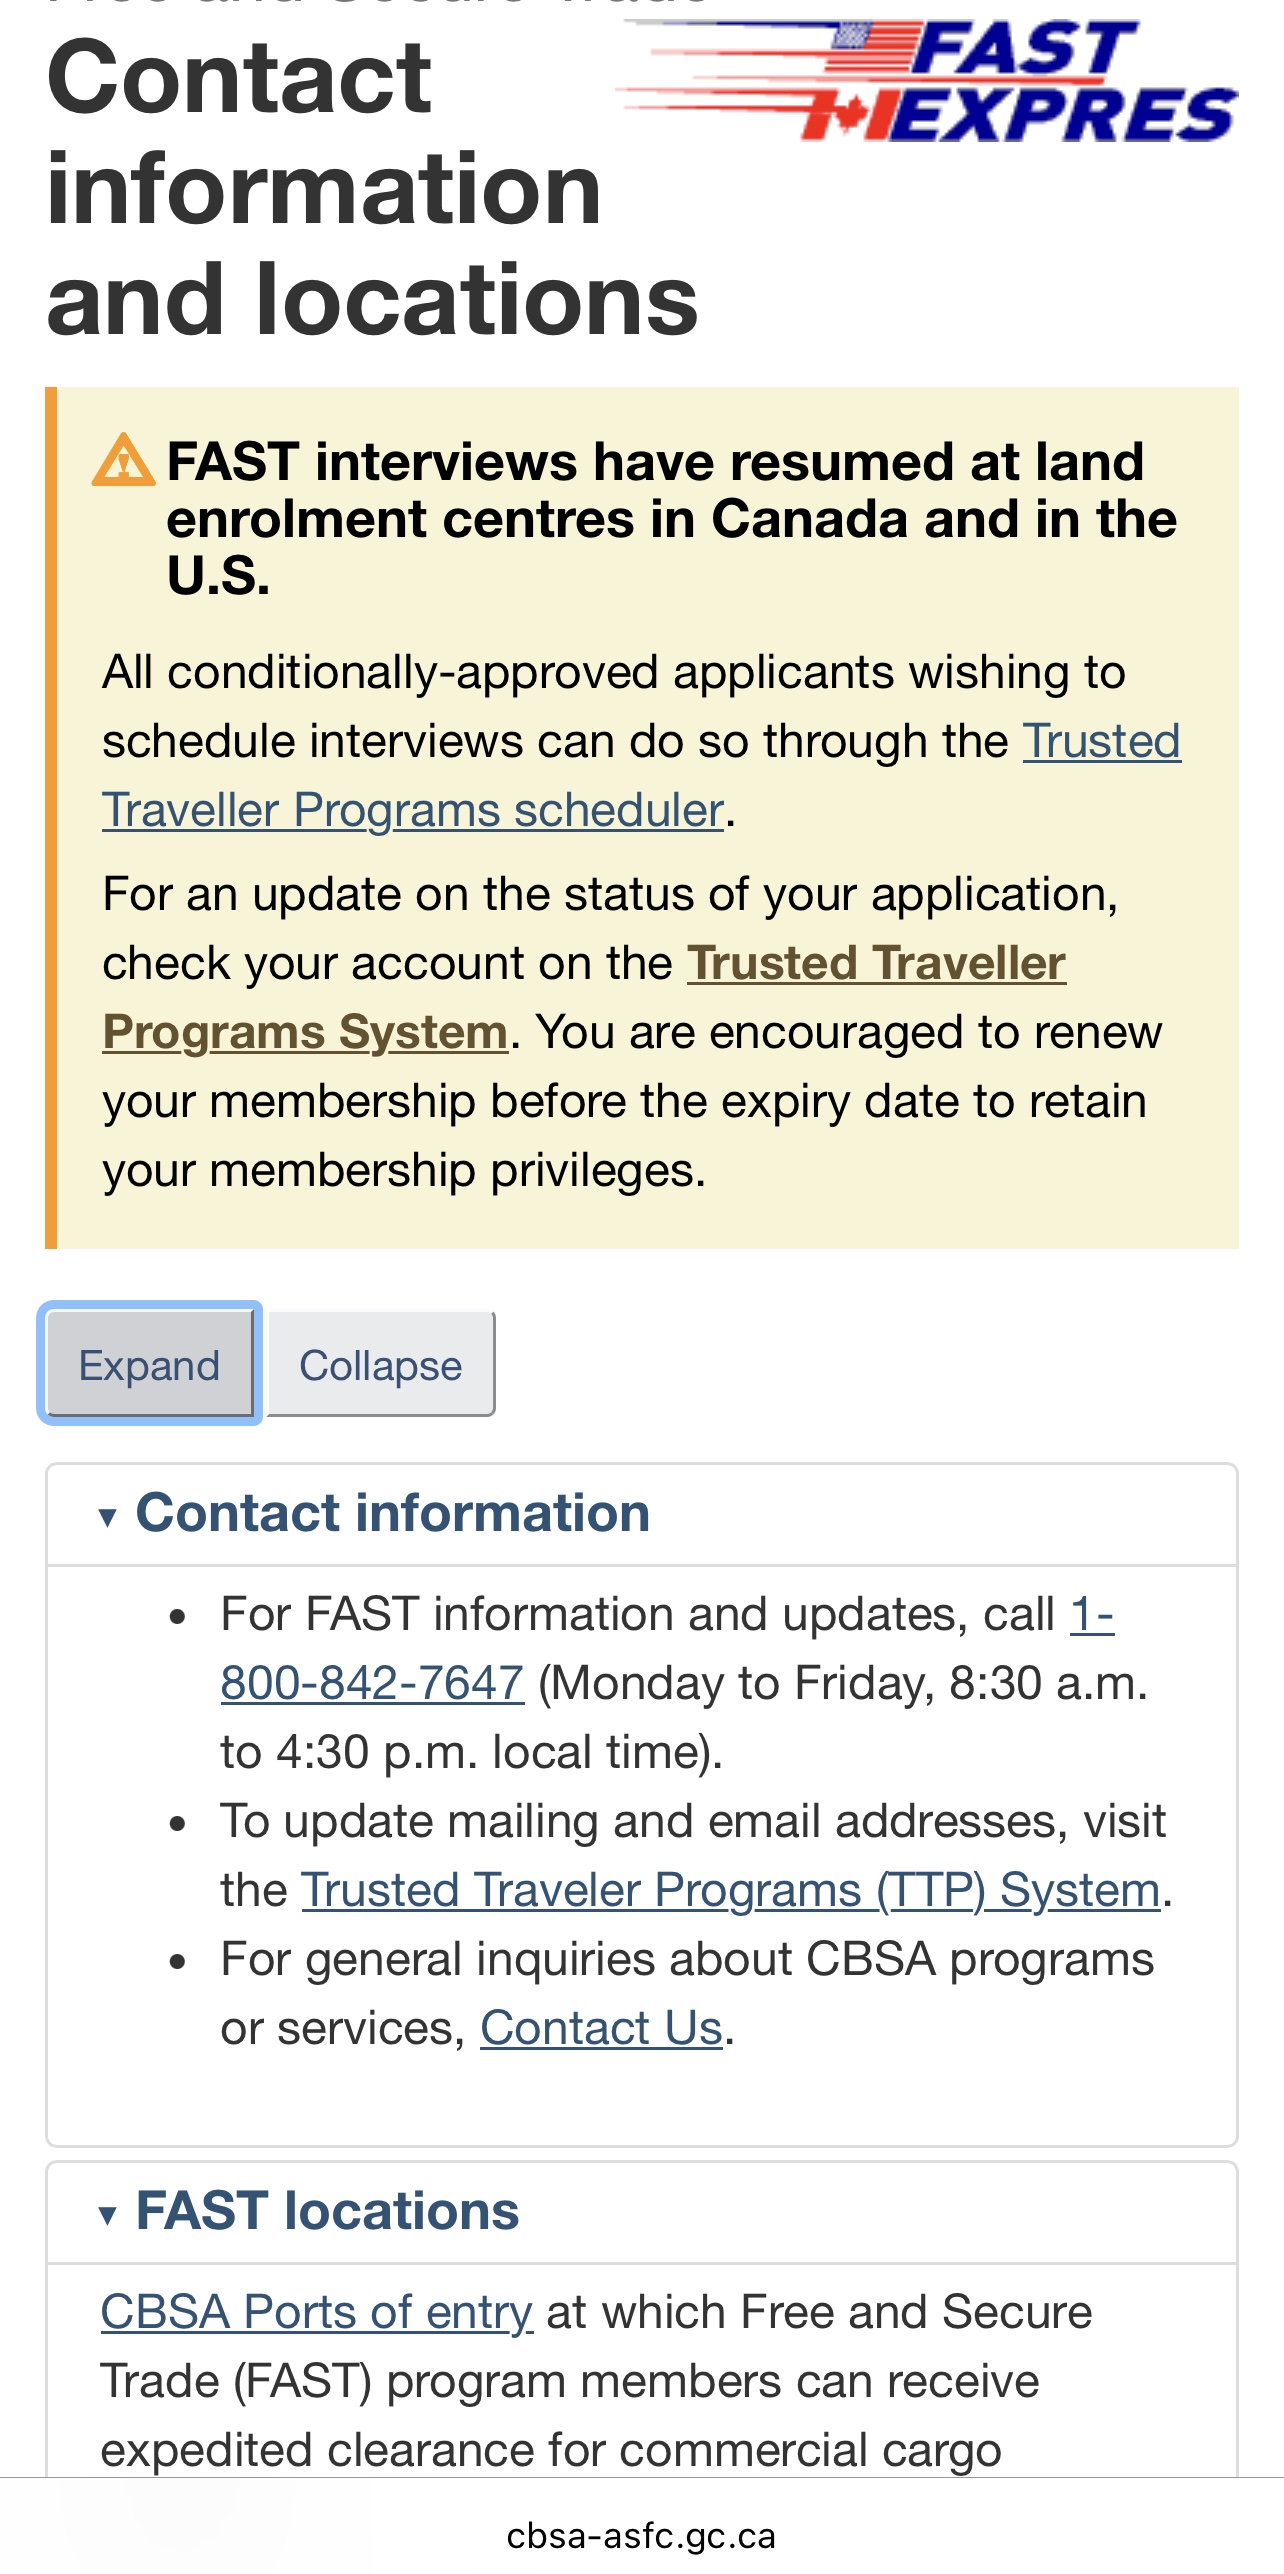Collapse the FAST locations section triangle
This screenshot has width=1284, height=2574.
(108, 2214)
